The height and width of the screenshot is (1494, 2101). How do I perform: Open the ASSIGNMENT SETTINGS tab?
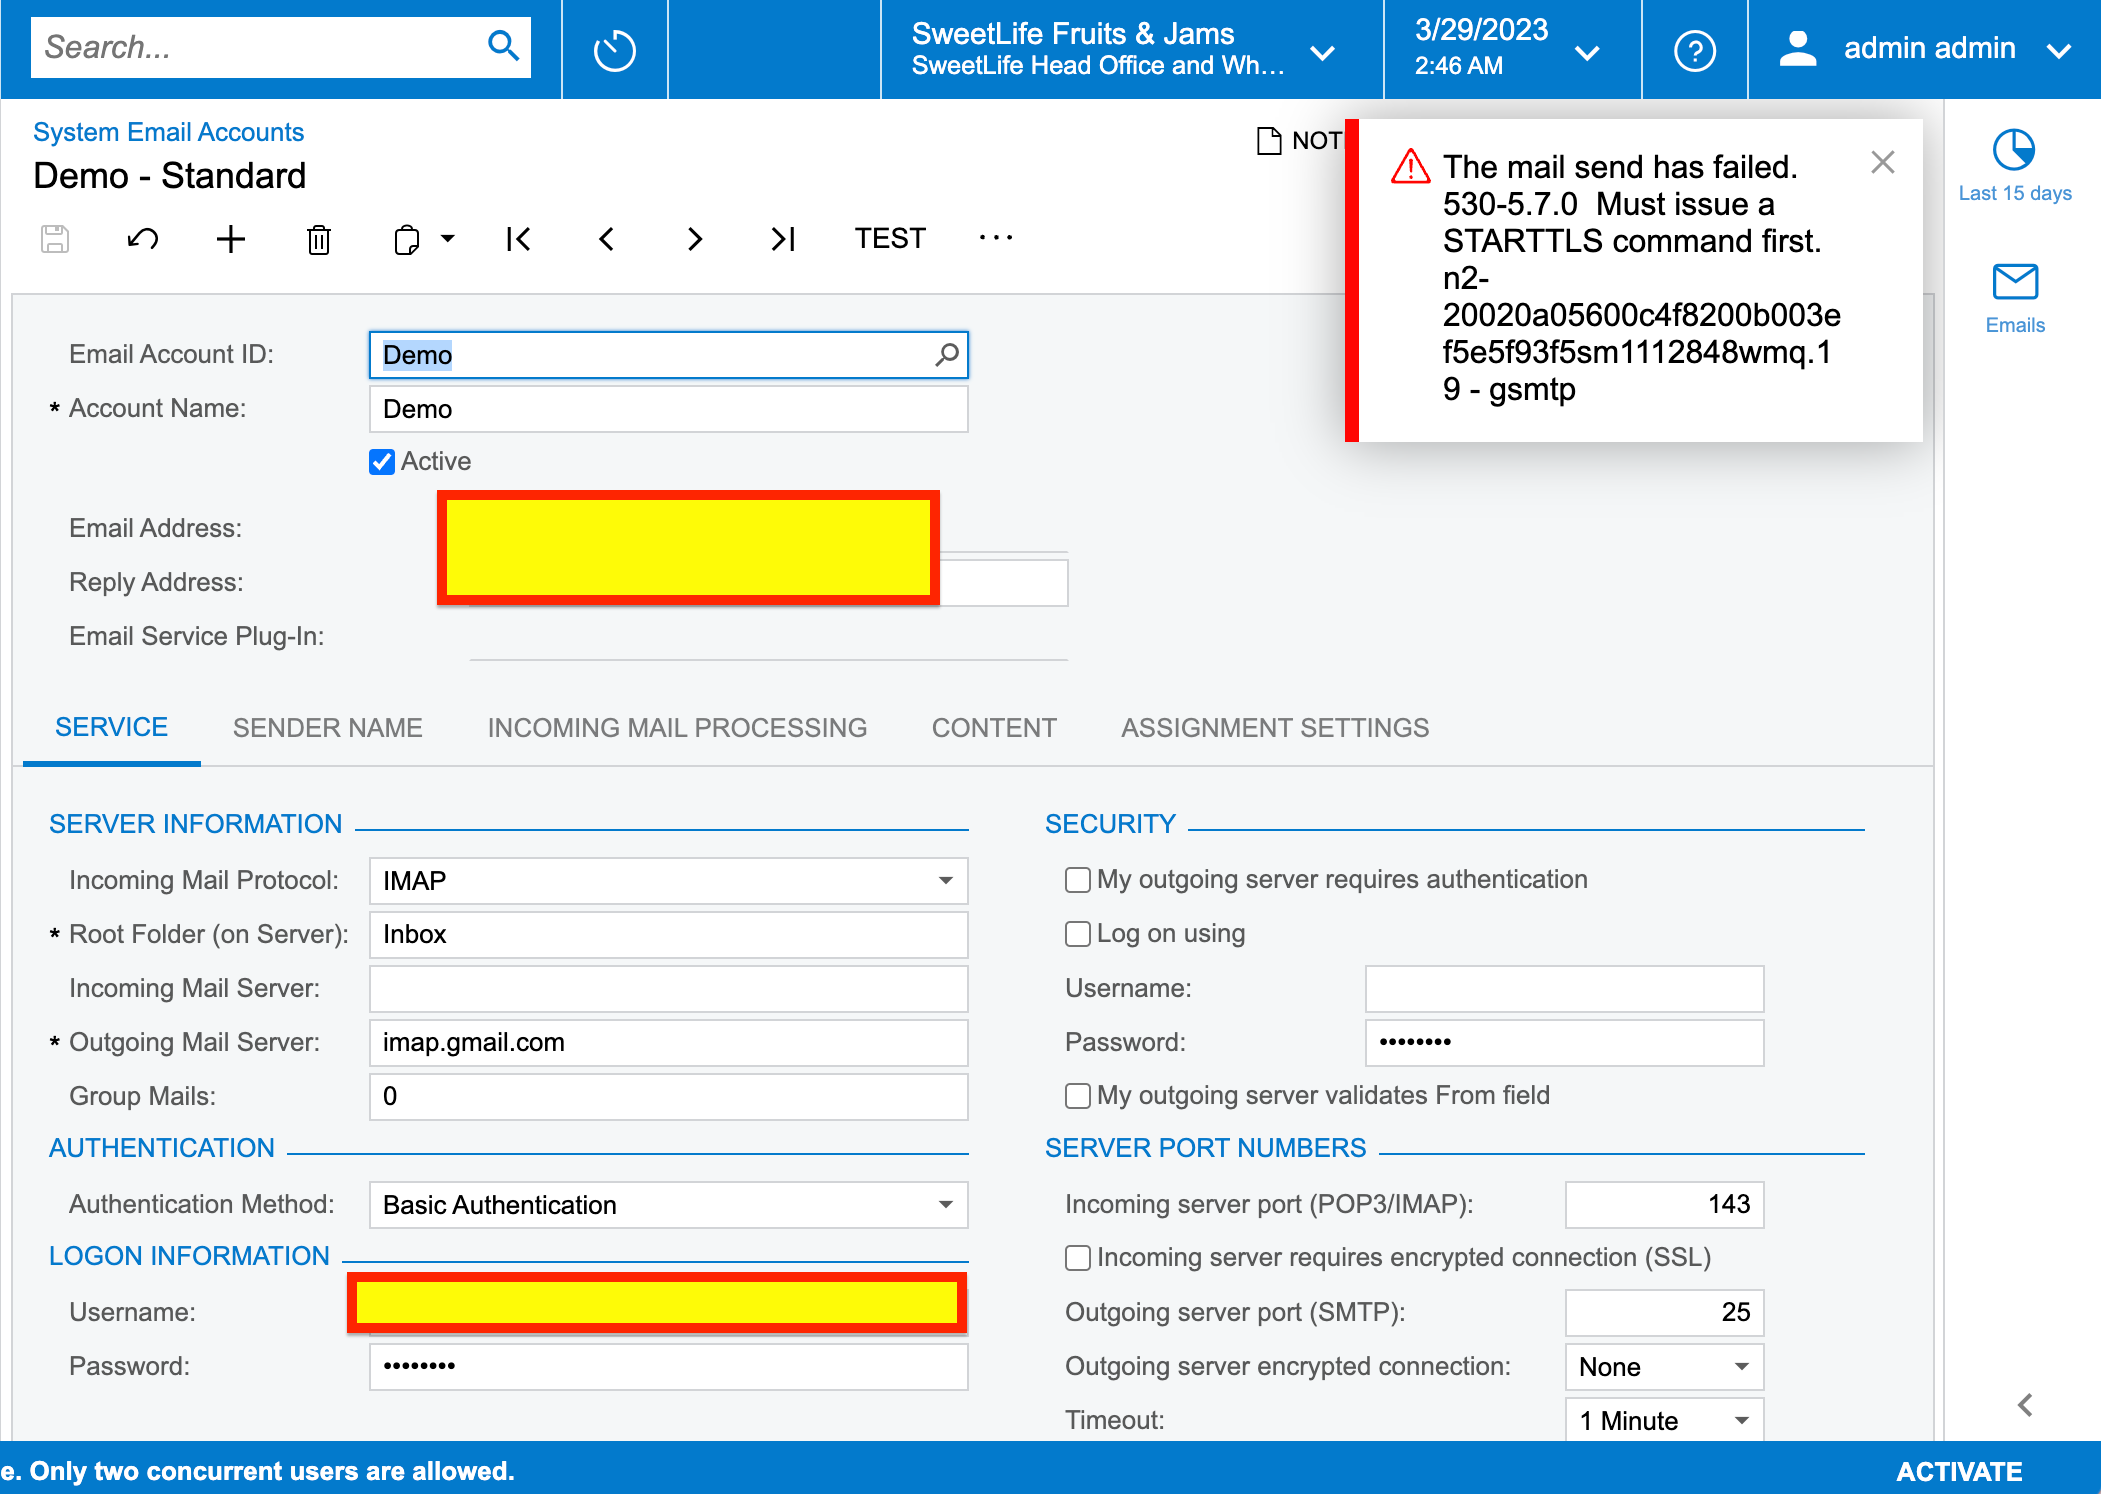pos(1275,727)
